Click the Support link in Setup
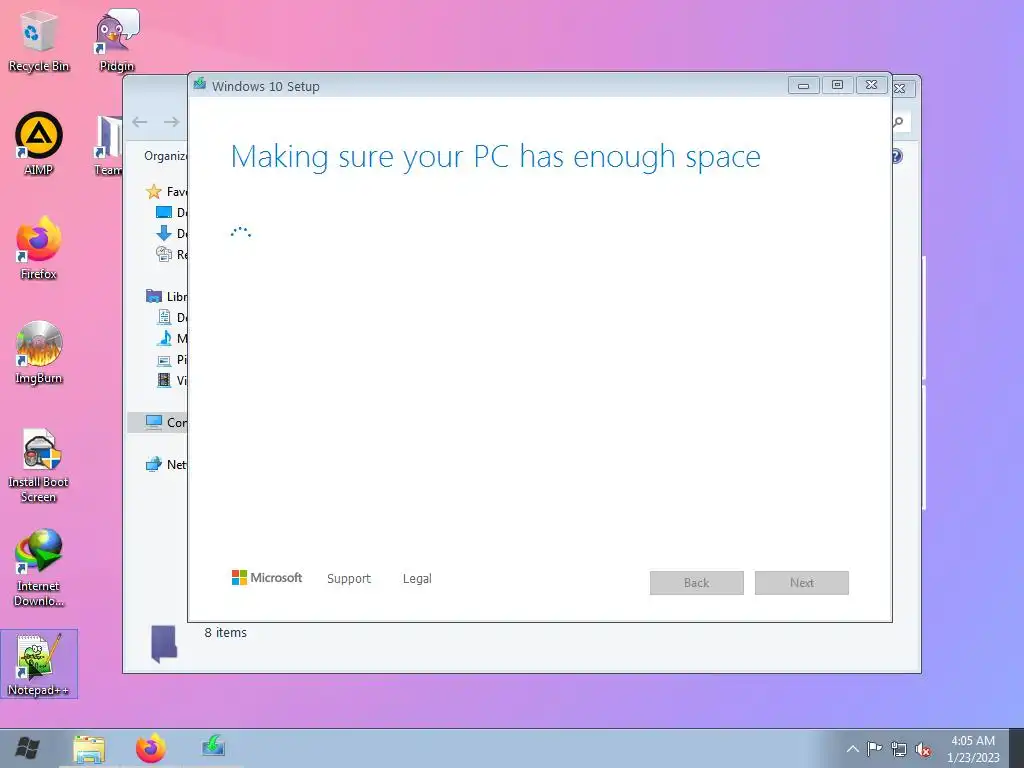Screen dimensions: 1024x768 coord(349,579)
